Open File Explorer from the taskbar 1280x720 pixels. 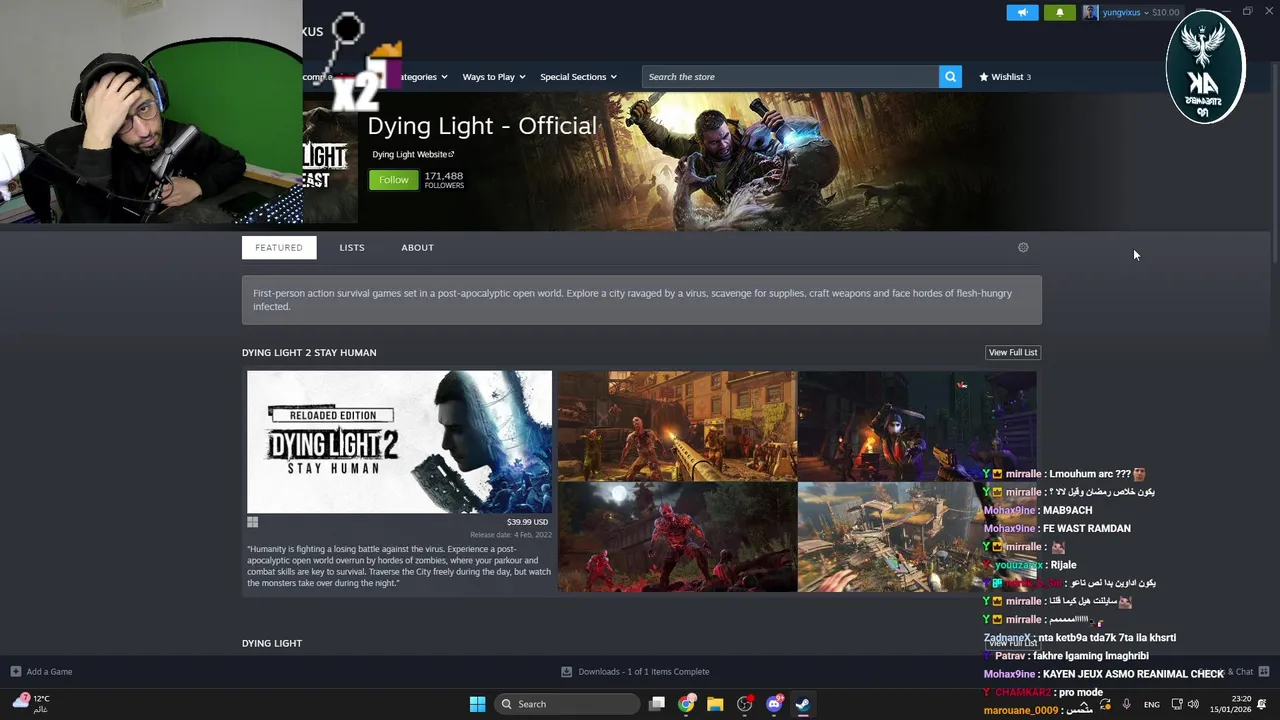[715, 704]
